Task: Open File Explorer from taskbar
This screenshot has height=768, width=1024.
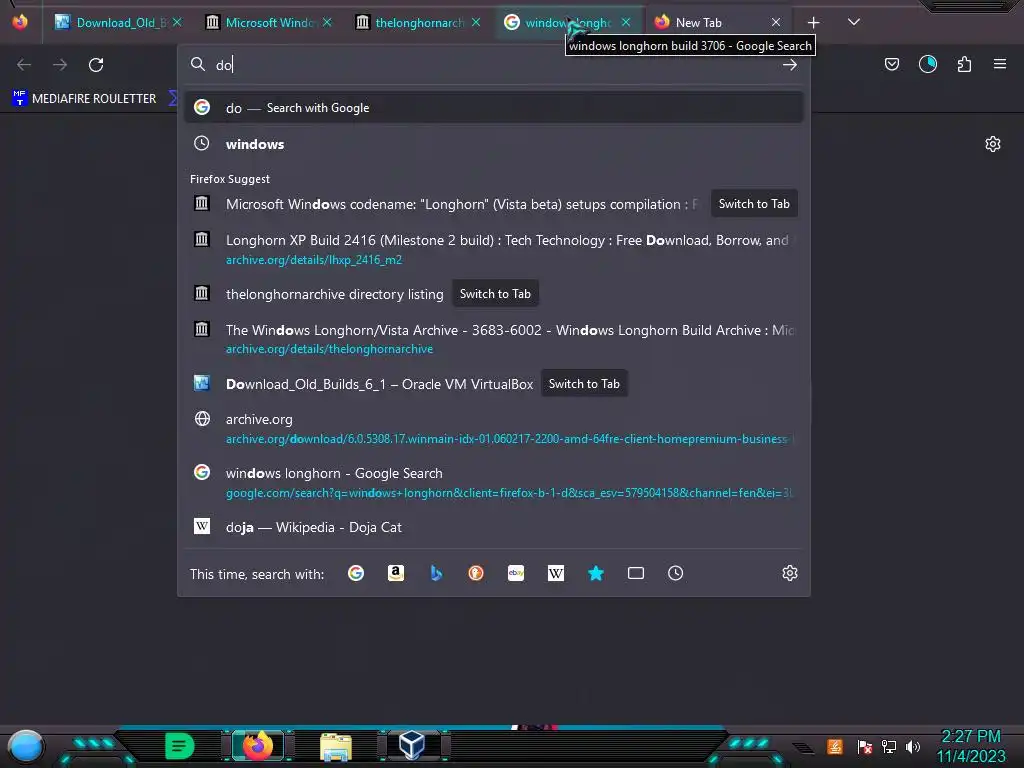Action: 336,746
